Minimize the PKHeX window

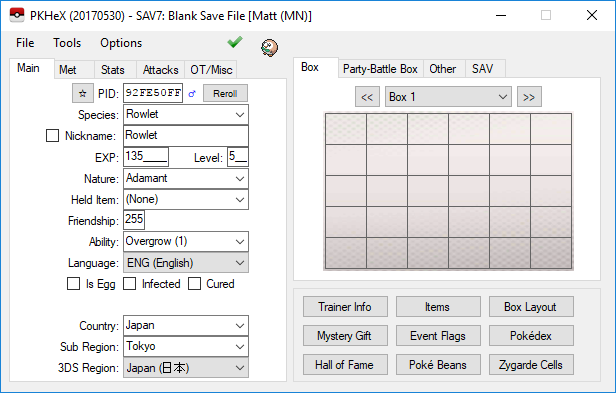[x=501, y=15]
